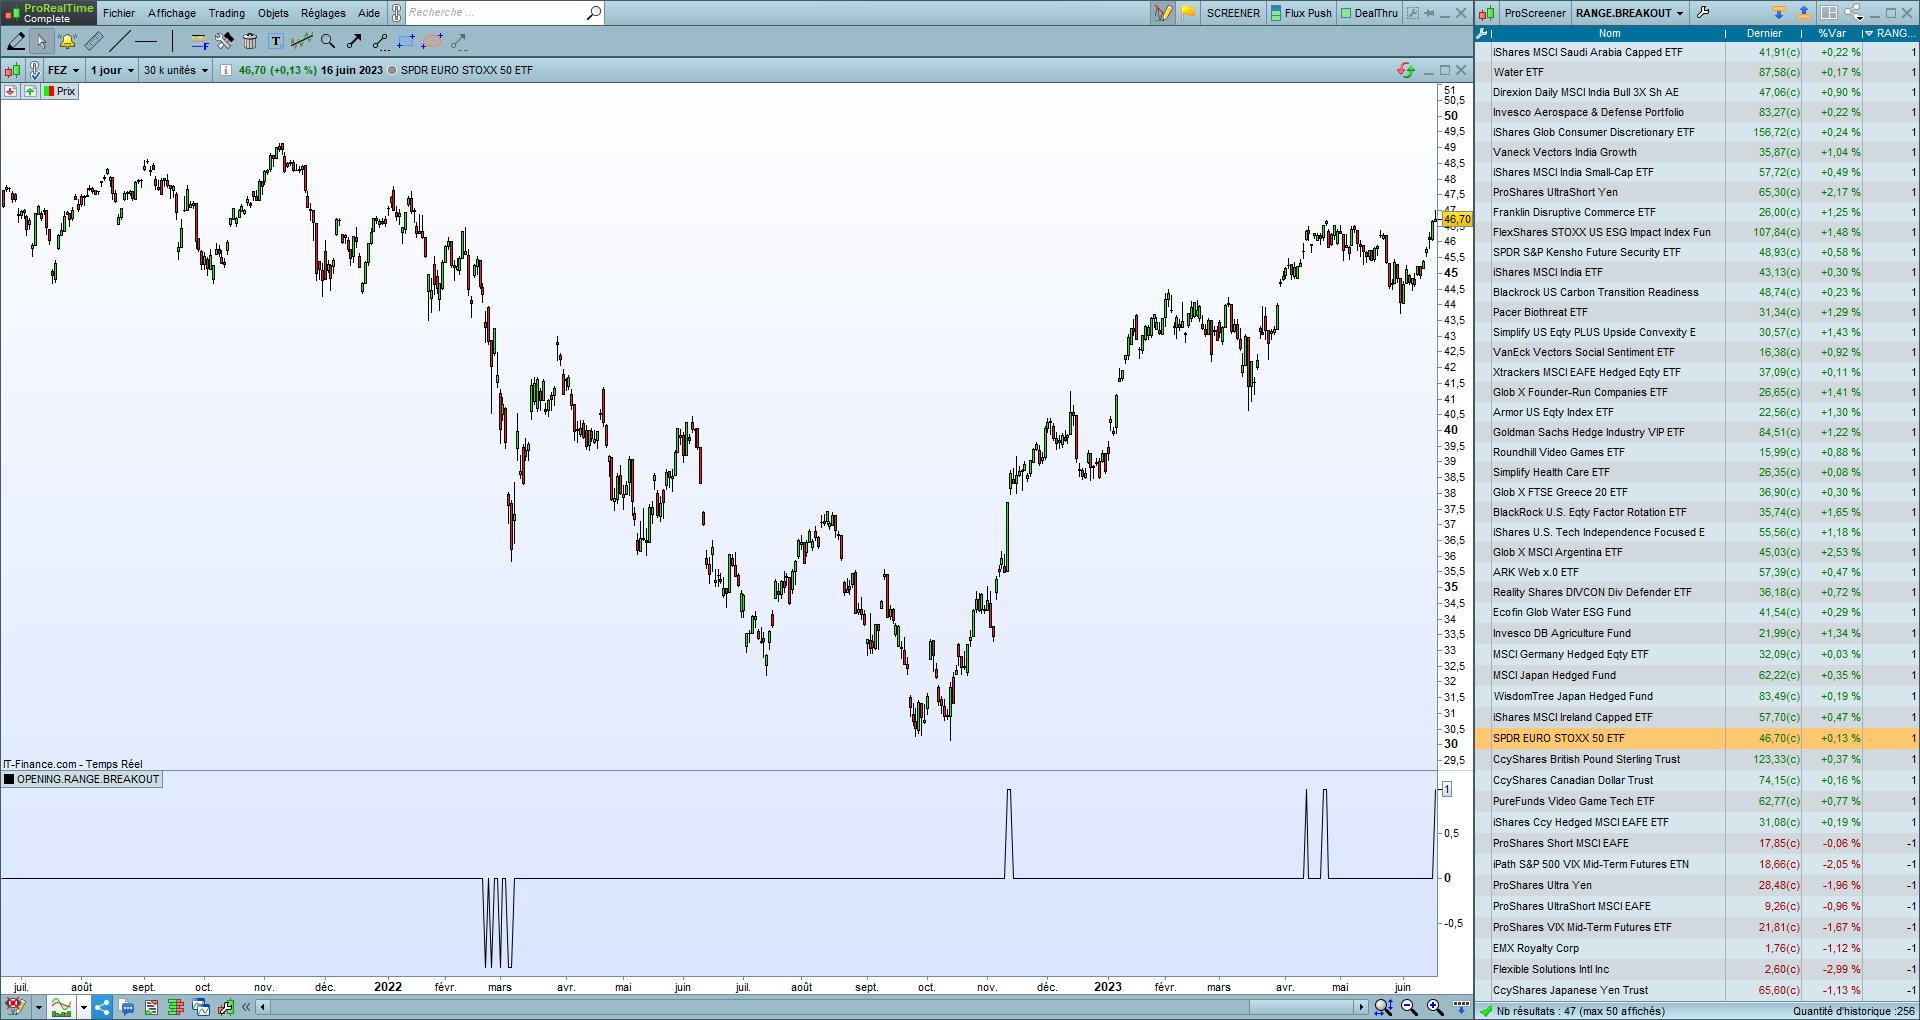
Task: Select the Trendline drawing tool
Action: [119, 41]
